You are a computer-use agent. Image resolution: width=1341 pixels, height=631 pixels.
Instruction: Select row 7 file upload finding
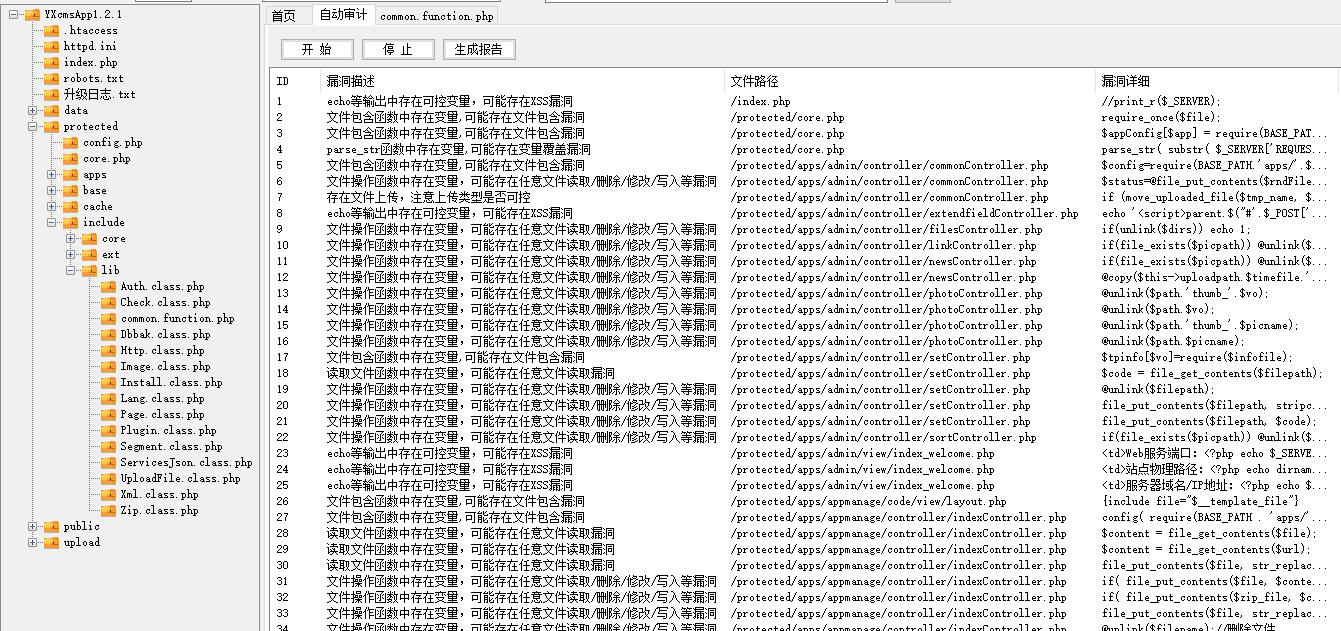(805, 197)
